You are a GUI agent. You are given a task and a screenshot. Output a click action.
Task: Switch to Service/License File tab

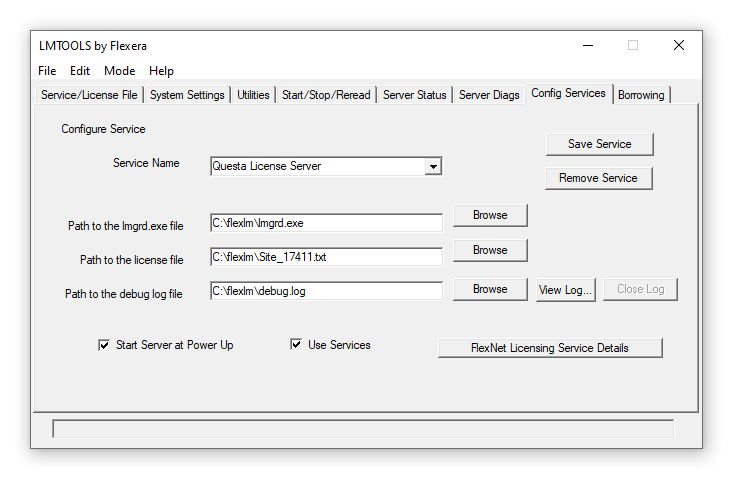[89, 95]
